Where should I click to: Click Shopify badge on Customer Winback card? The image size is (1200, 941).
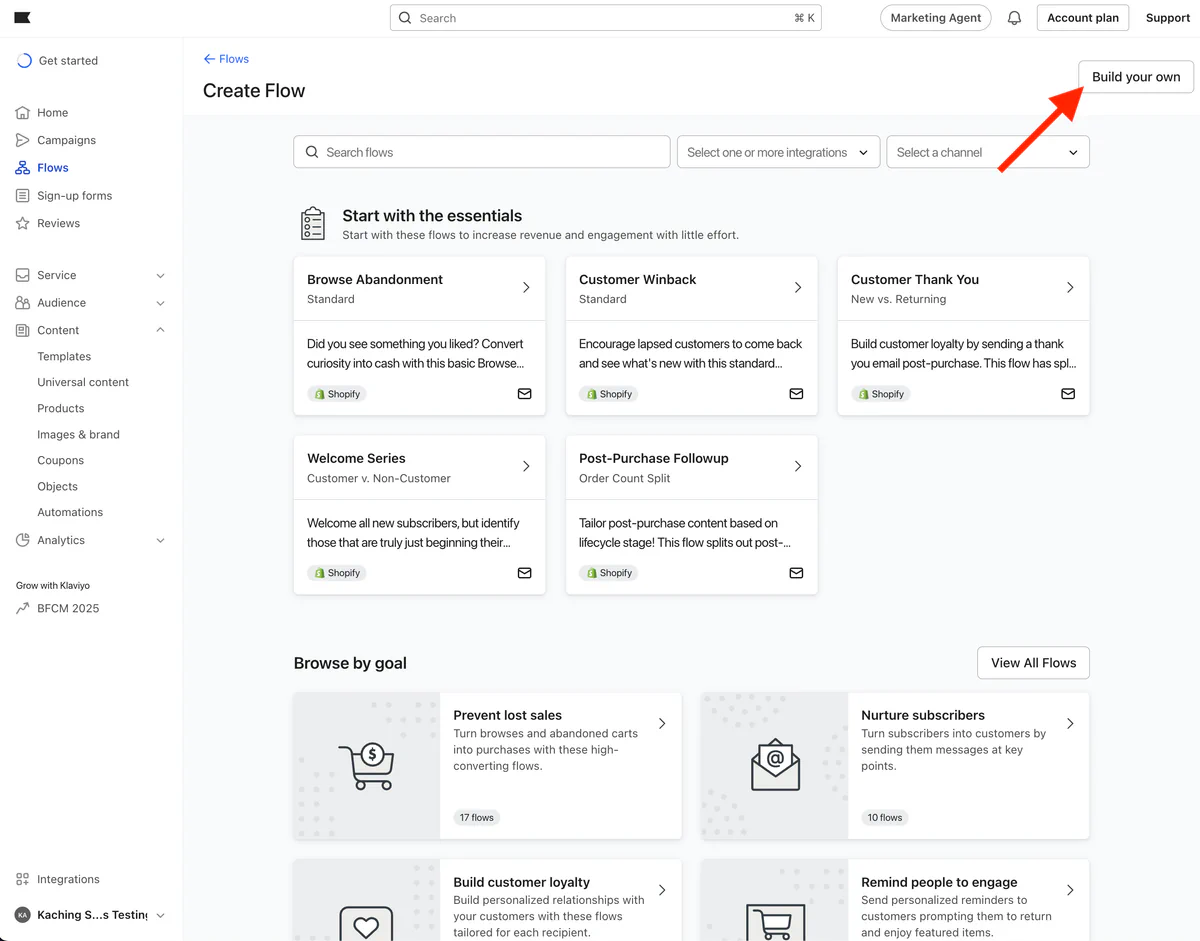coord(609,394)
